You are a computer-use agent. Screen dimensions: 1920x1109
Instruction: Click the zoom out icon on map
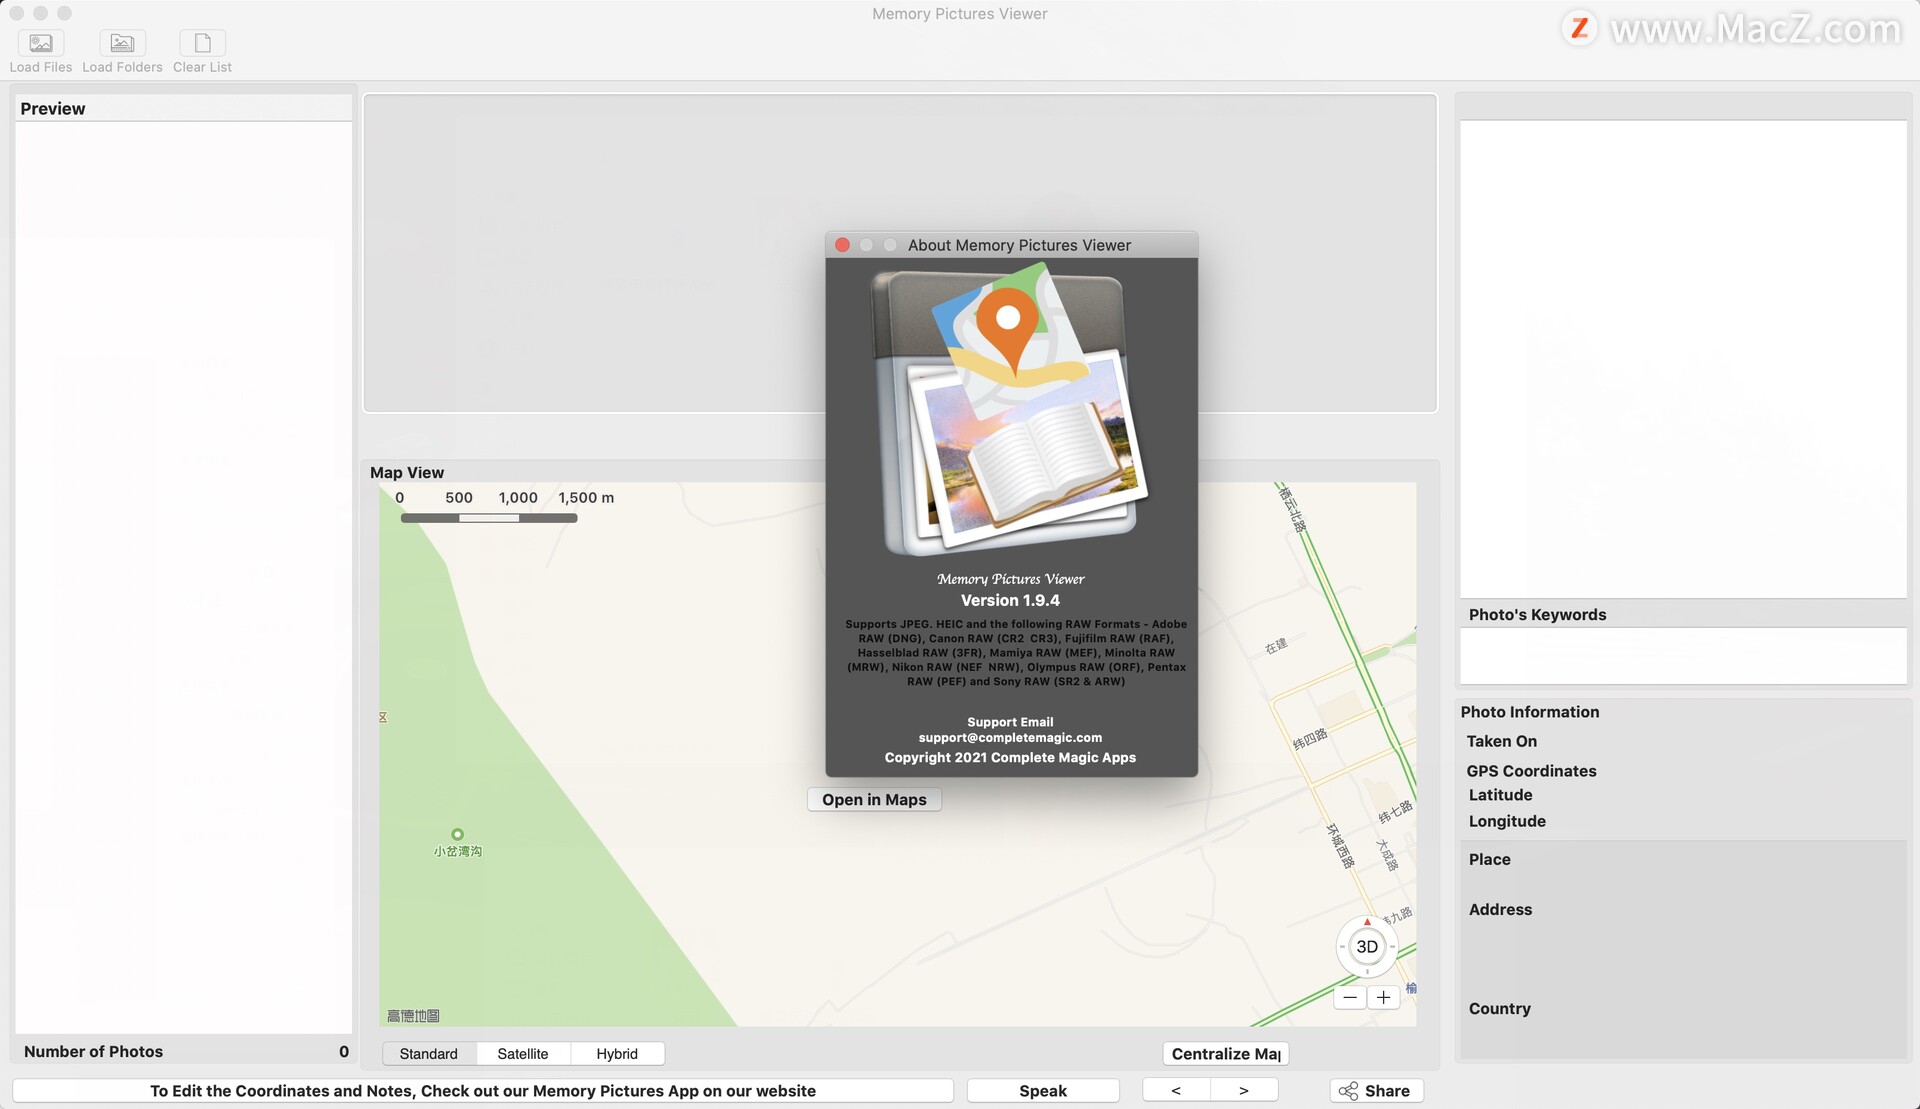tap(1350, 998)
